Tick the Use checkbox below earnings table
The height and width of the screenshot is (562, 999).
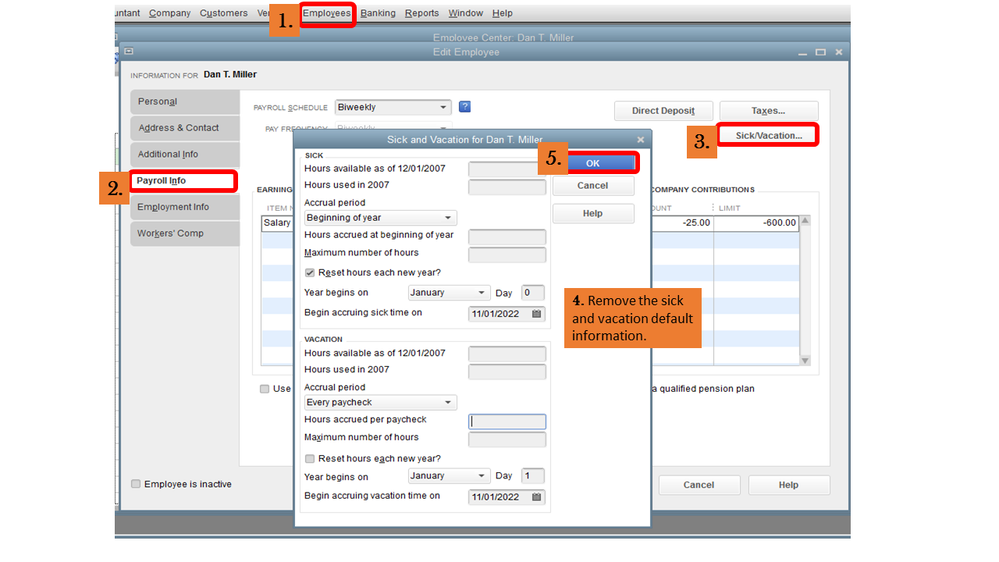pos(264,389)
